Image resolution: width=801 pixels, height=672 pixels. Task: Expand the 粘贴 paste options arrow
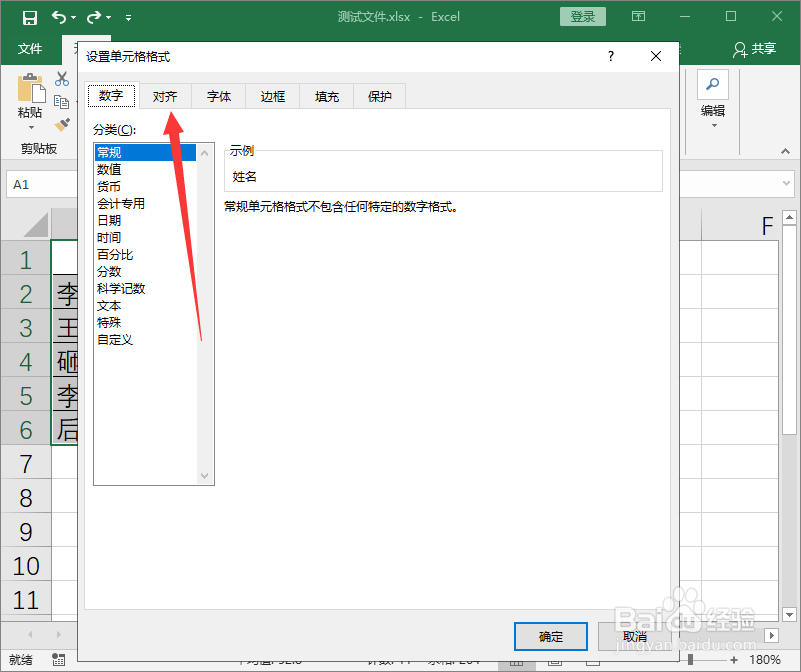(x=31, y=127)
